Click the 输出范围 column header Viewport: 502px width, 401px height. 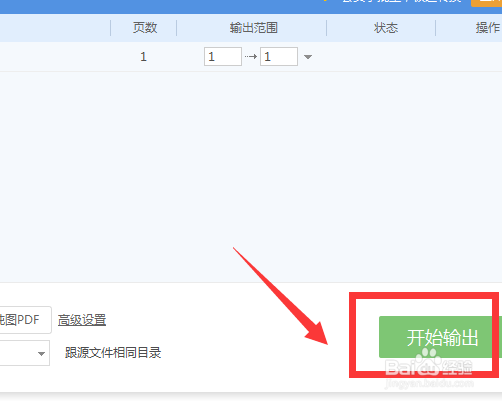coord(253,28)
